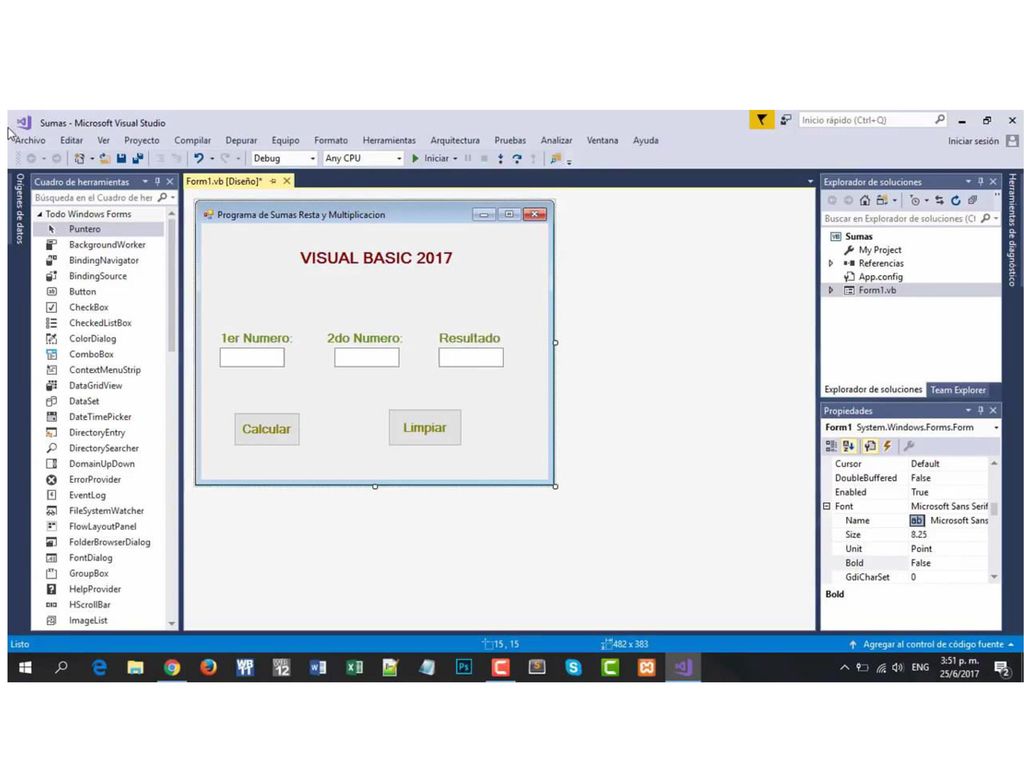The height and width of the screenshot is (768, 1024).
Task: Open the Orígenes de datos side tab
Action: [x=19, y=208]
